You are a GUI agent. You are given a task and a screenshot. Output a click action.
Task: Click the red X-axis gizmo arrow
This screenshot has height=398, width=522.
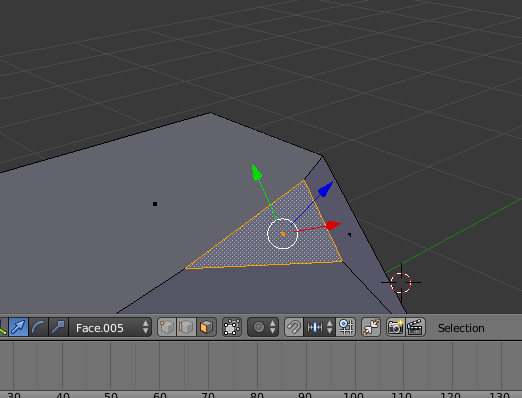pyautogui.click(x=333, y=225)
